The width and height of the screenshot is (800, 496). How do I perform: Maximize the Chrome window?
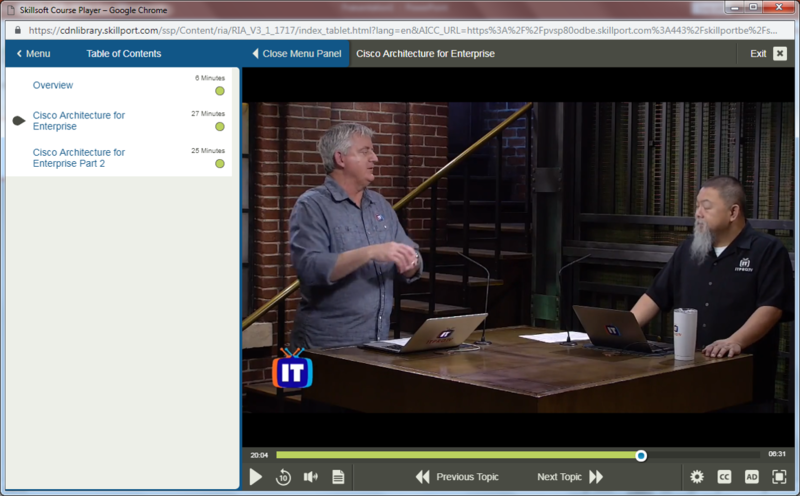pos(753,8)
